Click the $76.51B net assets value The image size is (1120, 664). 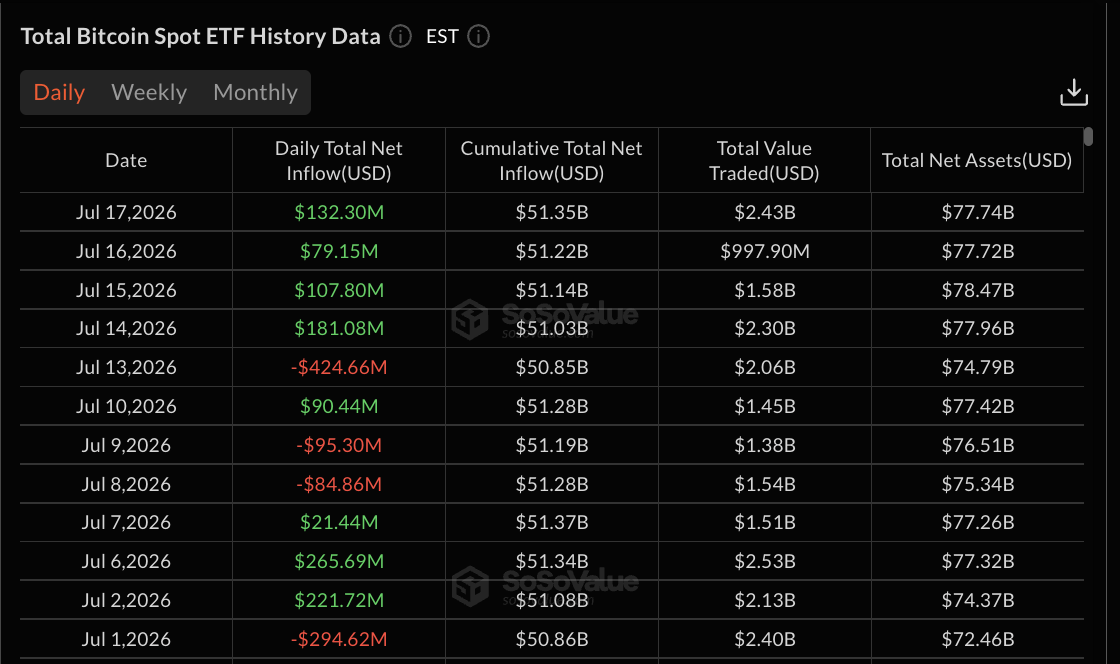pos(978,445)
